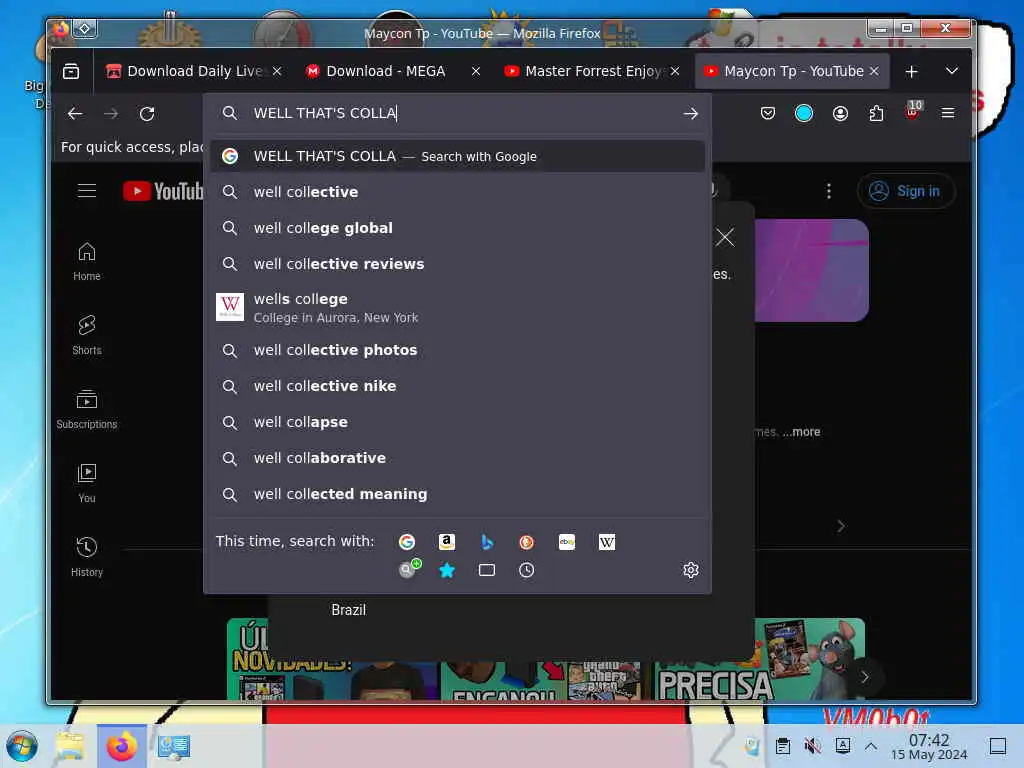Close the Download Daily Live tab

(277, 71)
